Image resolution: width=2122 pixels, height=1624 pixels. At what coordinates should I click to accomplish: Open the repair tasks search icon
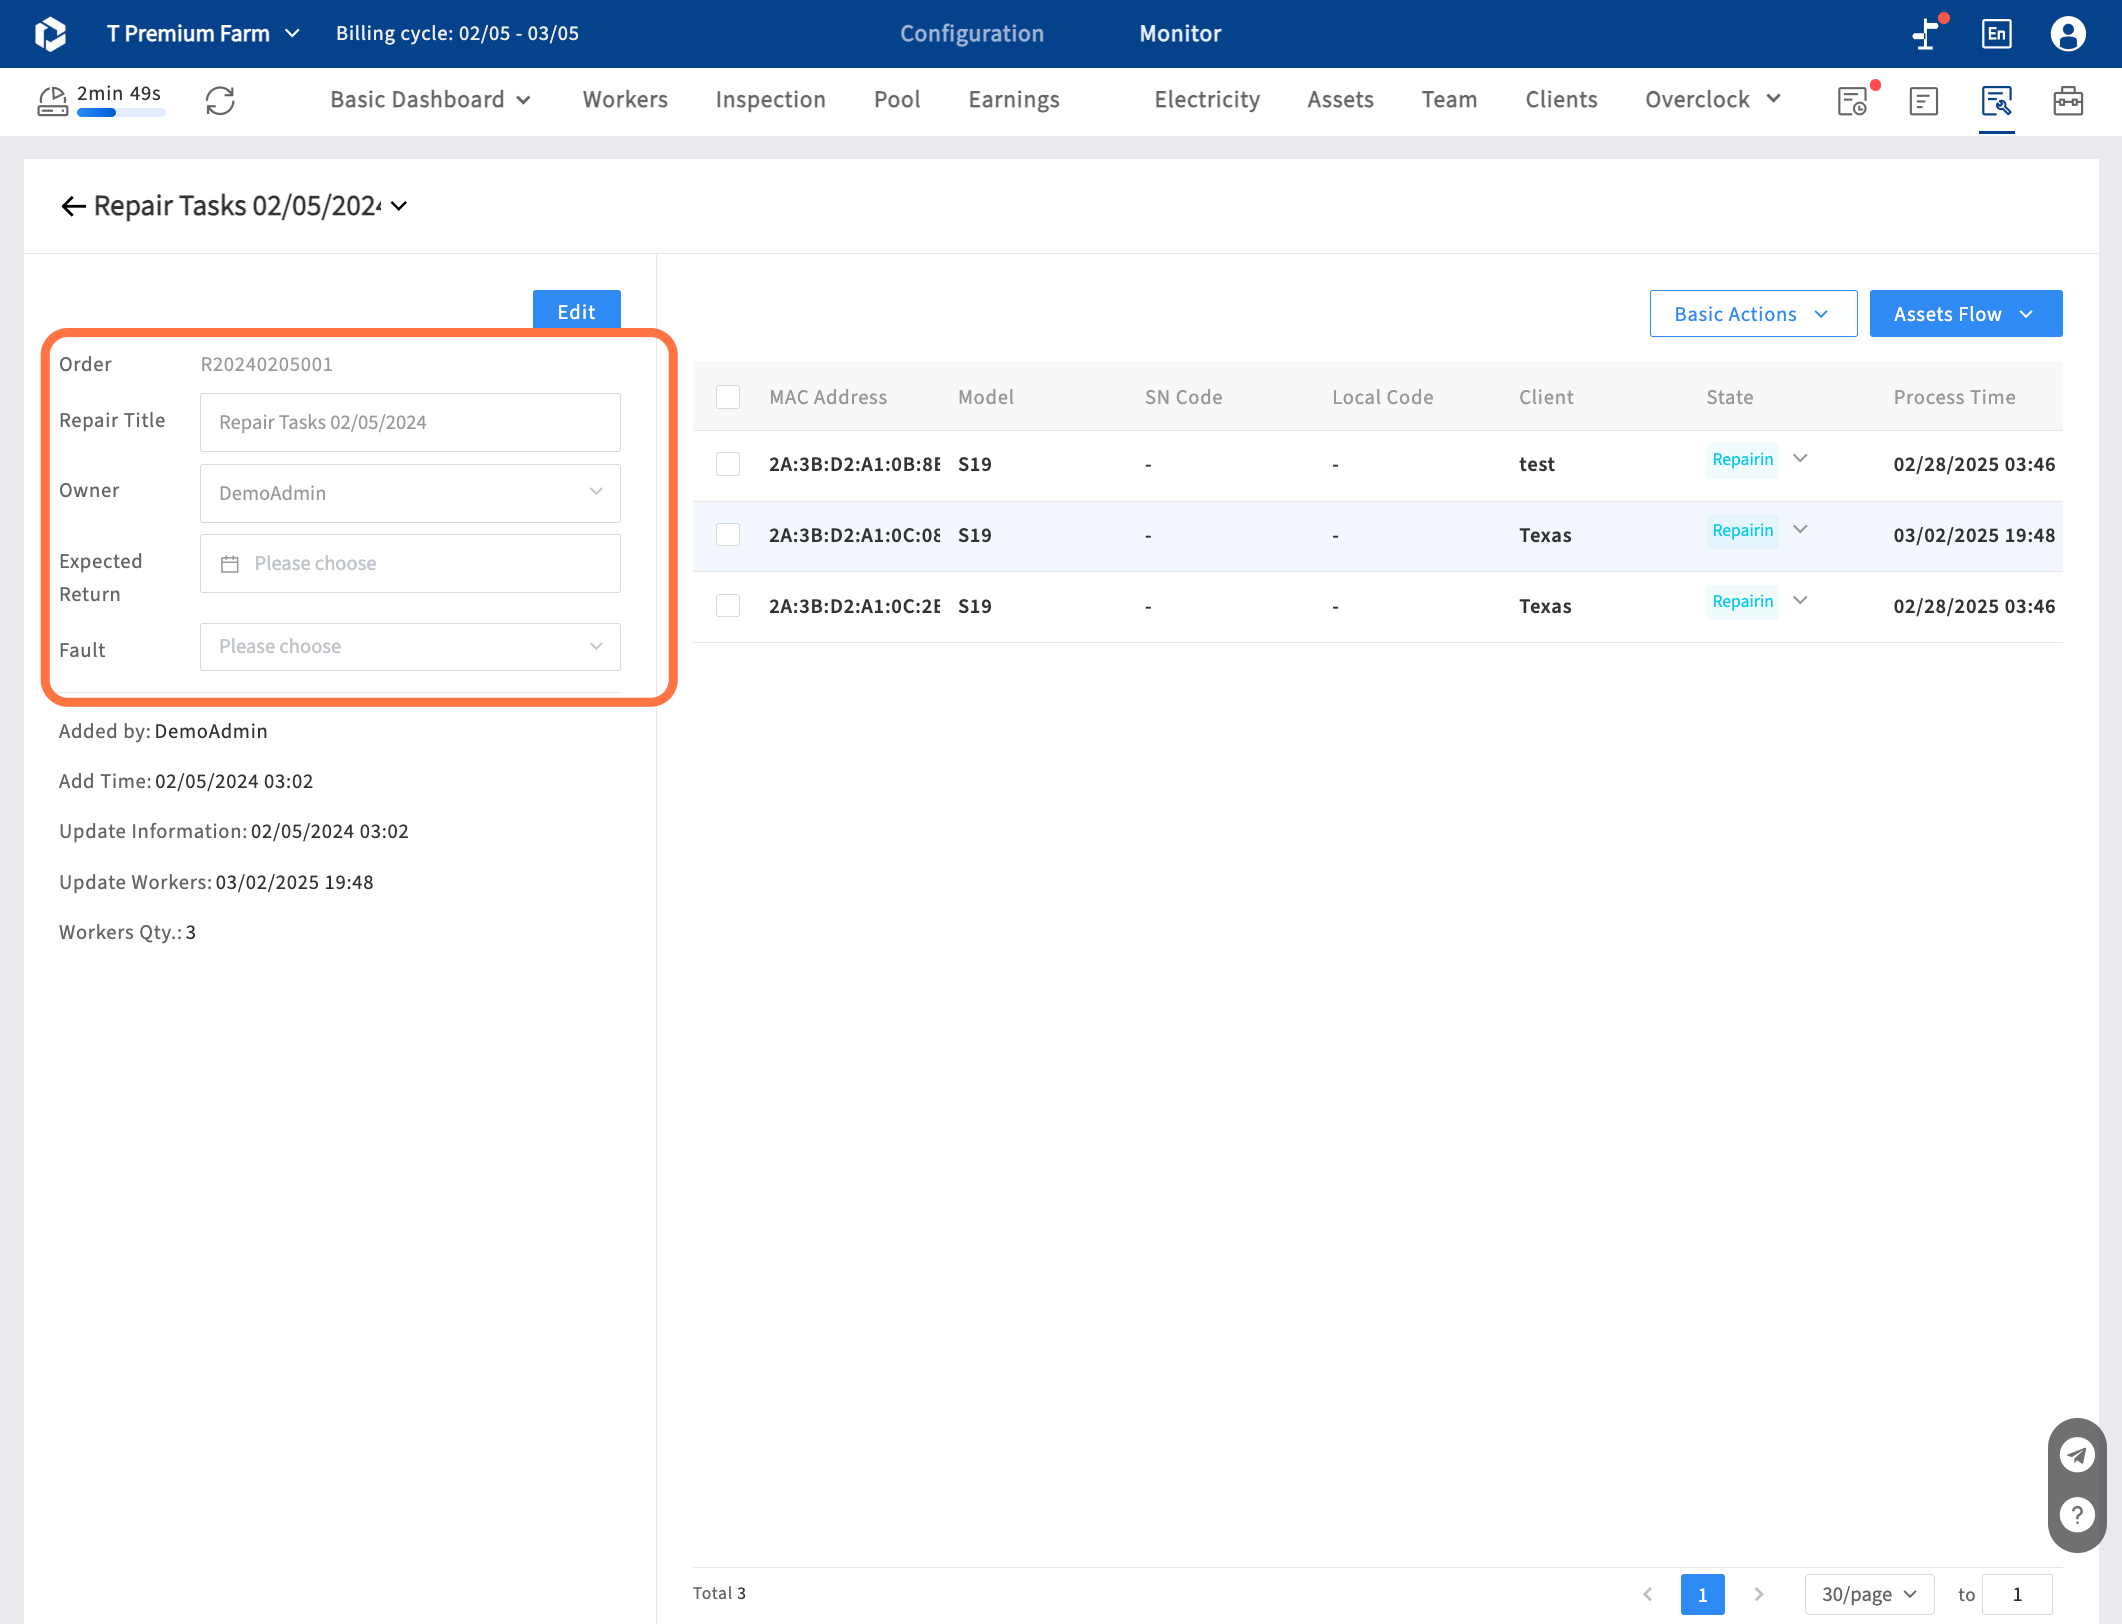1996,101
